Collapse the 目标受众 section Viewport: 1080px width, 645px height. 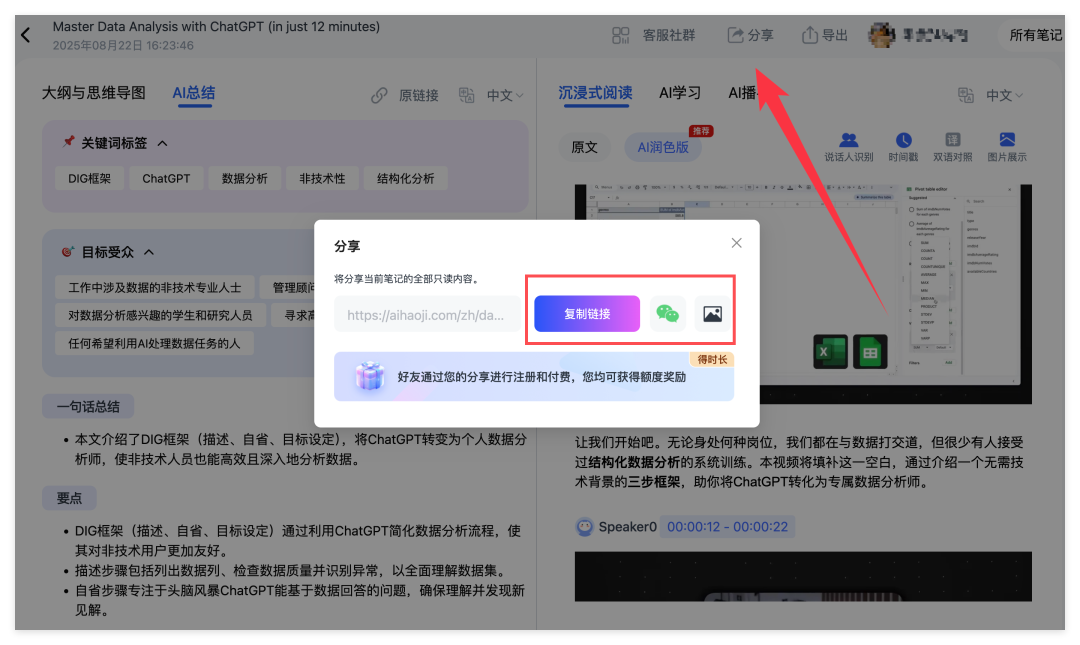149,252
